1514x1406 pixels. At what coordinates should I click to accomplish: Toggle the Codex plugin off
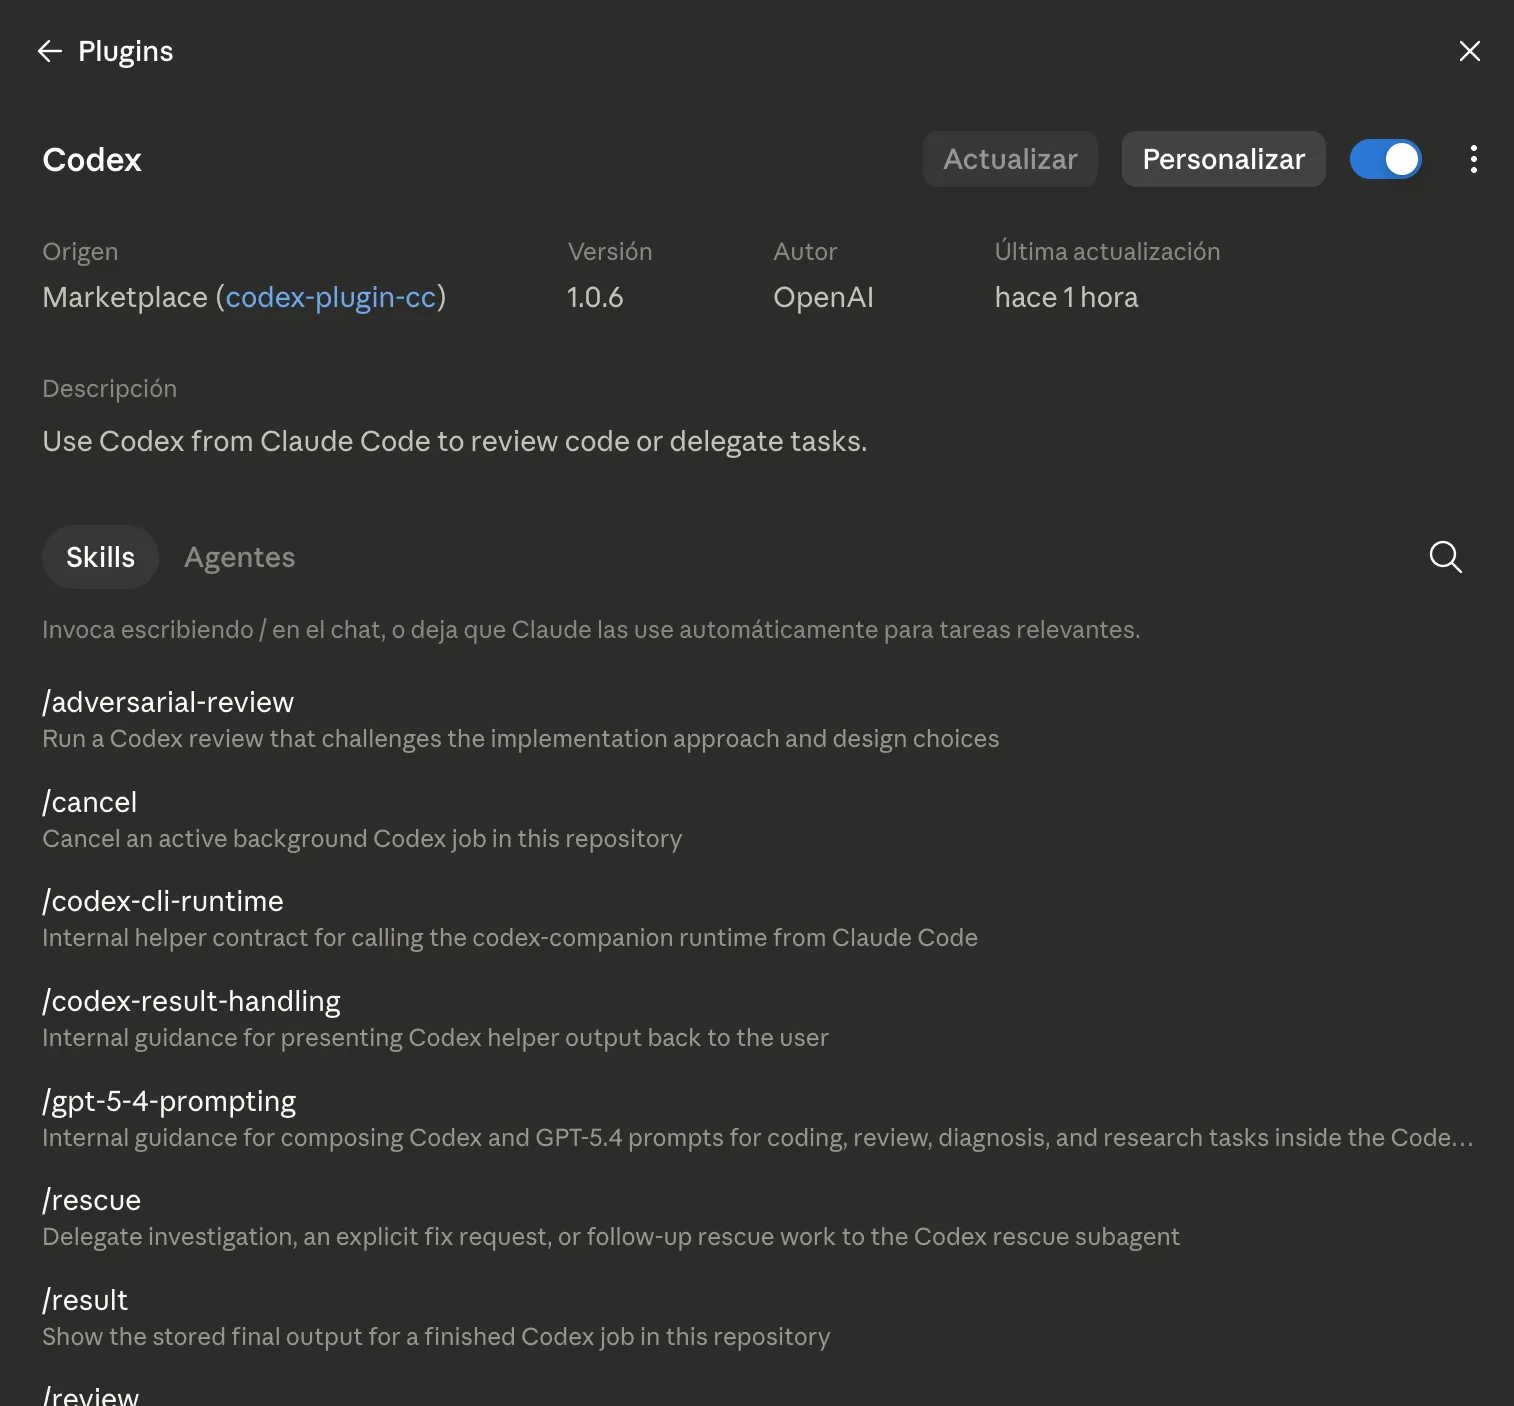click(1385, 159)
